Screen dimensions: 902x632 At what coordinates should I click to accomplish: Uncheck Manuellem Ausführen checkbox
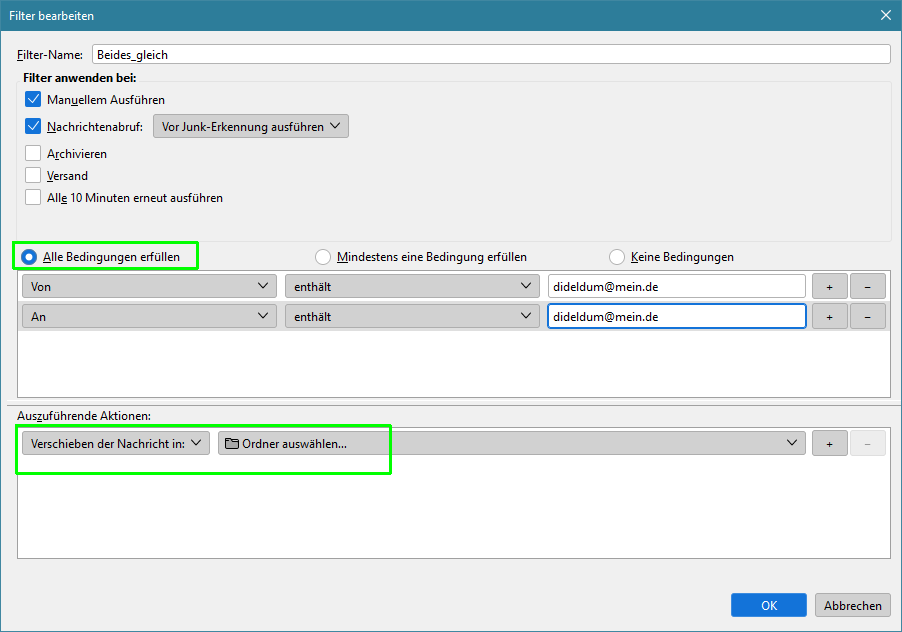33,100
